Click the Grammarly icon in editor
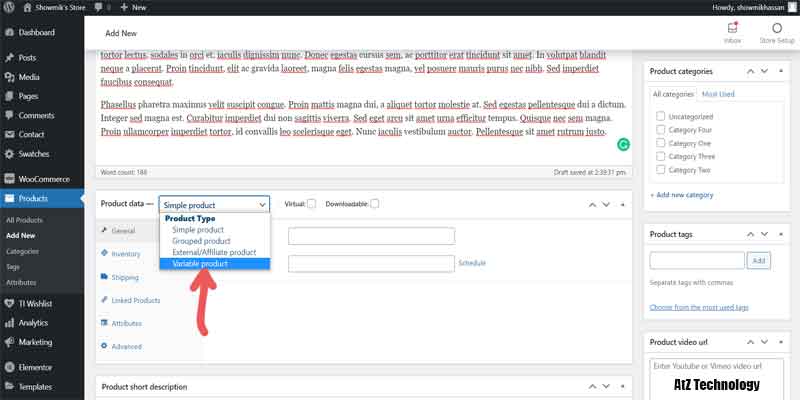Viewport: 800px width, 400px height. (623, 145)
